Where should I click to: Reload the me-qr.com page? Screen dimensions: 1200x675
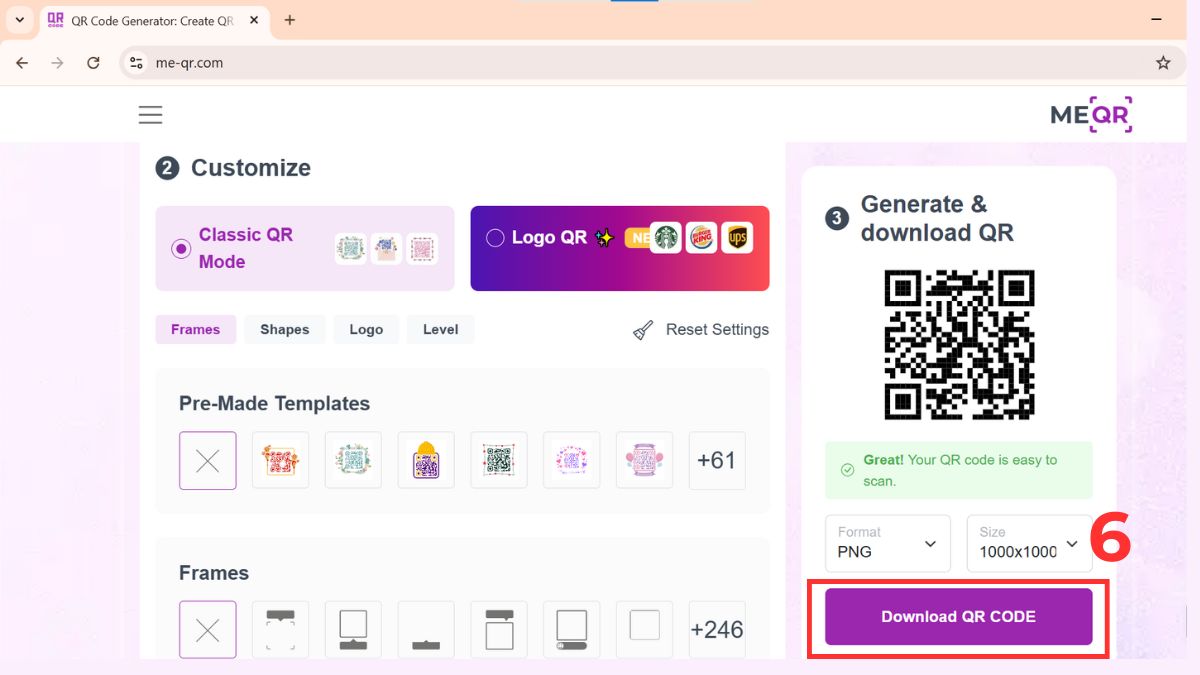(93, 62)
